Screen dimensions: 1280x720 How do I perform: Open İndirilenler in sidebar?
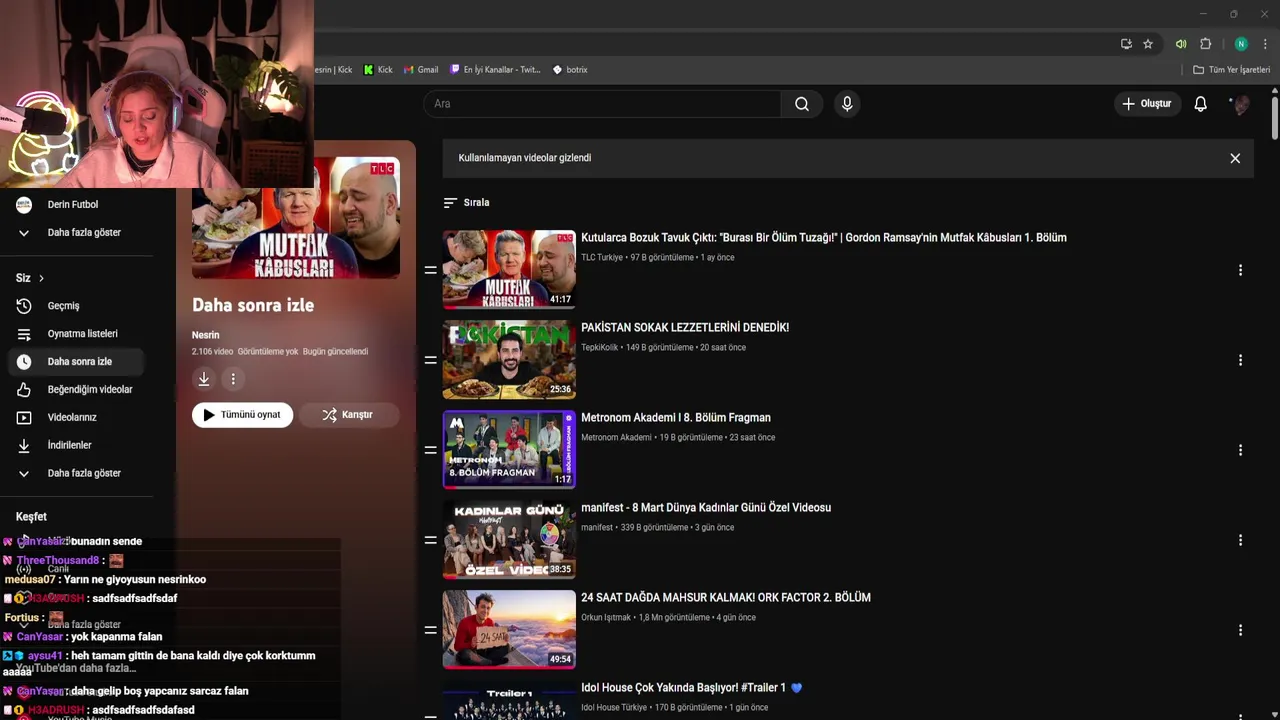tap(76, 445)
